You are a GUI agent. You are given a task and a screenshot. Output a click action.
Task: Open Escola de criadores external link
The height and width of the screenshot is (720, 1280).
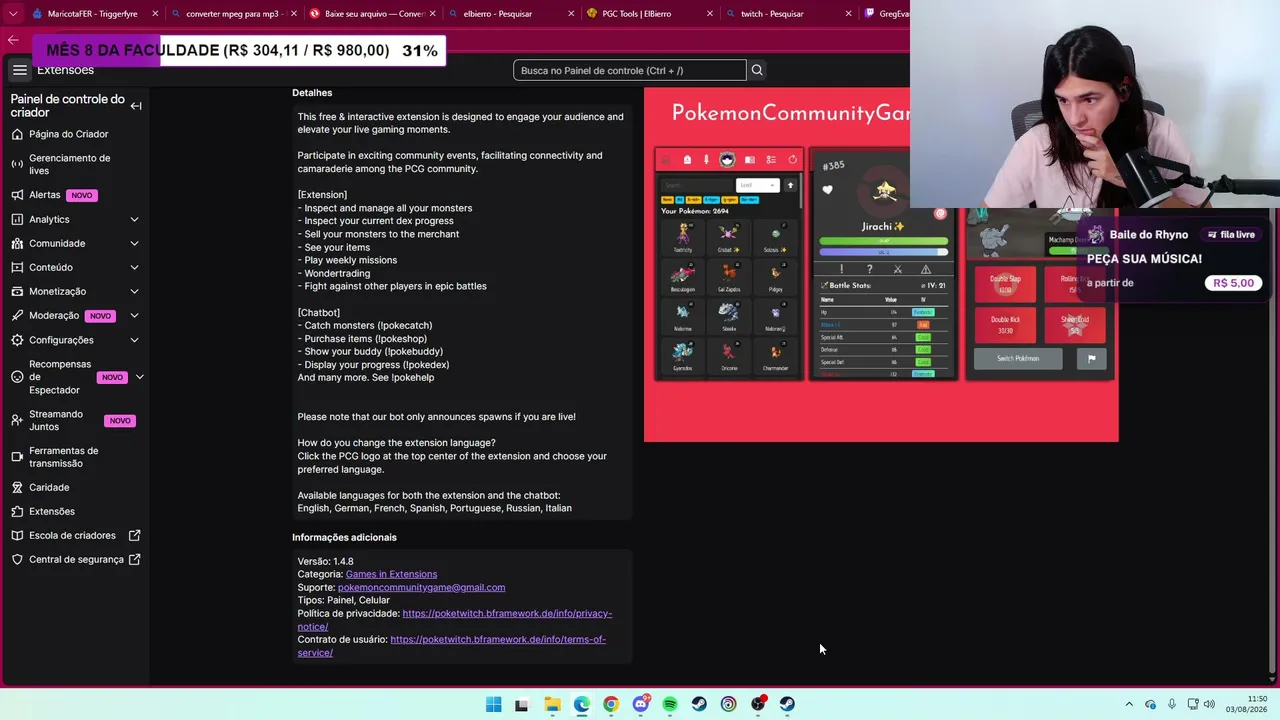(75, 535)
